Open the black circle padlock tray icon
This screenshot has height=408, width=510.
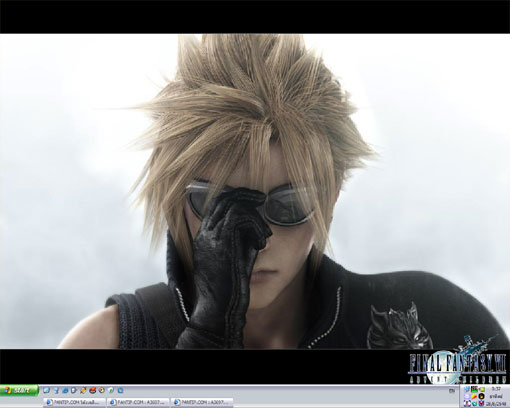(x=481, y=396)
